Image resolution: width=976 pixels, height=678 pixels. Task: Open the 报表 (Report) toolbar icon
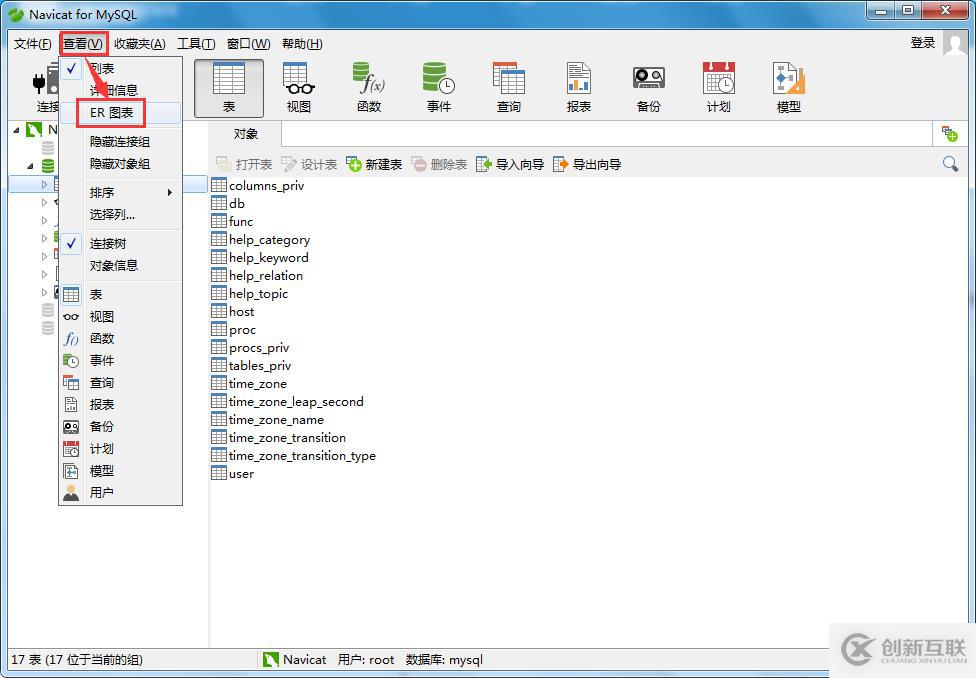tap(578, 88)
